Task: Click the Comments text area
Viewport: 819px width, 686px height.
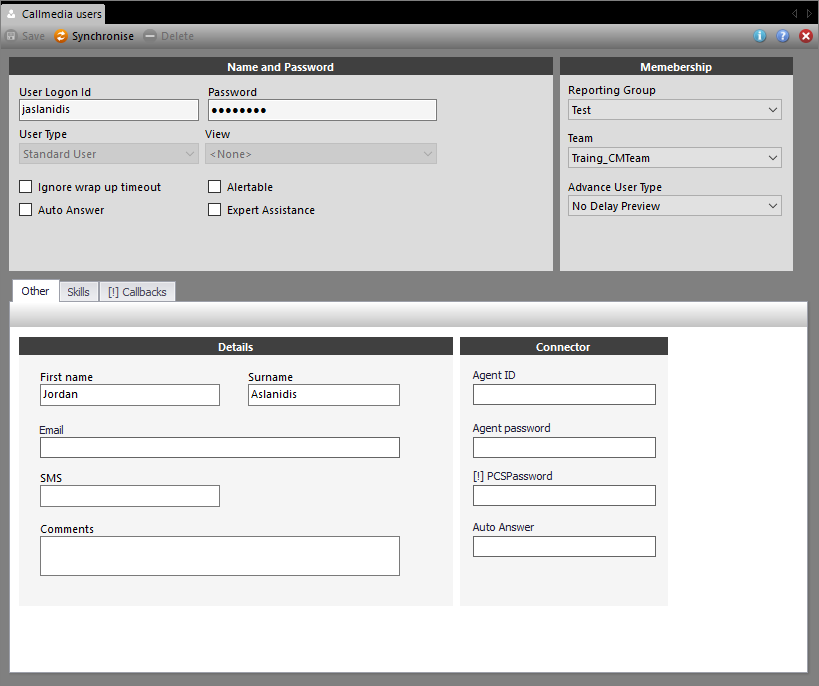Action: (x=220, y=556)
